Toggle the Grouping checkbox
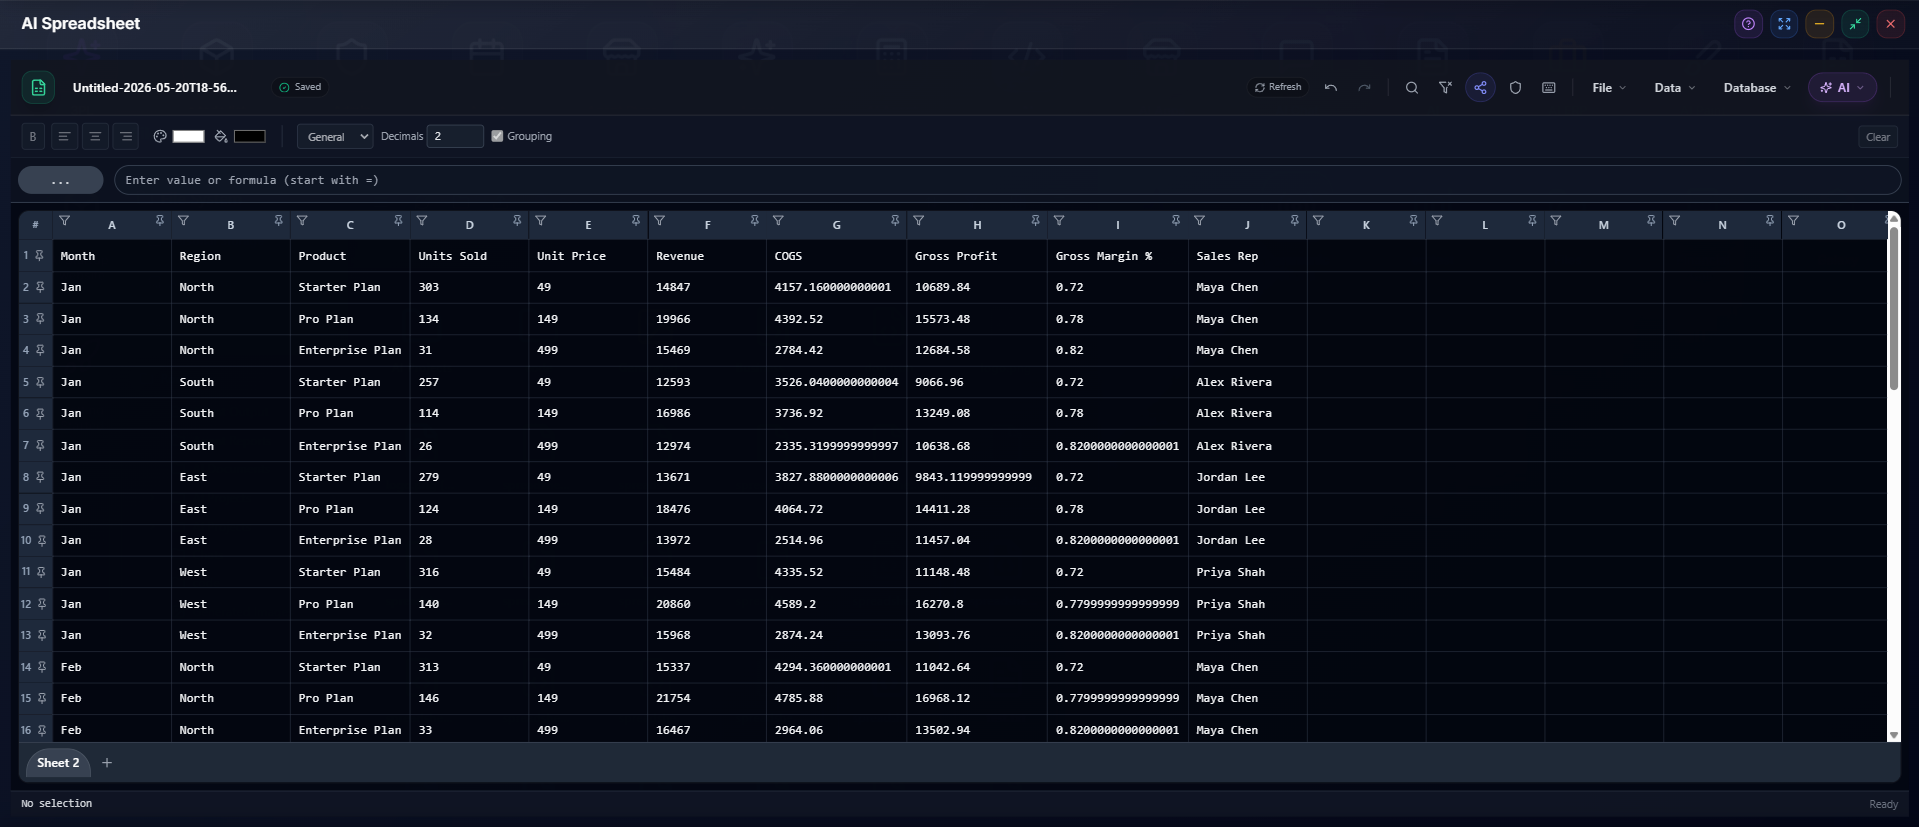 [497, 136]
